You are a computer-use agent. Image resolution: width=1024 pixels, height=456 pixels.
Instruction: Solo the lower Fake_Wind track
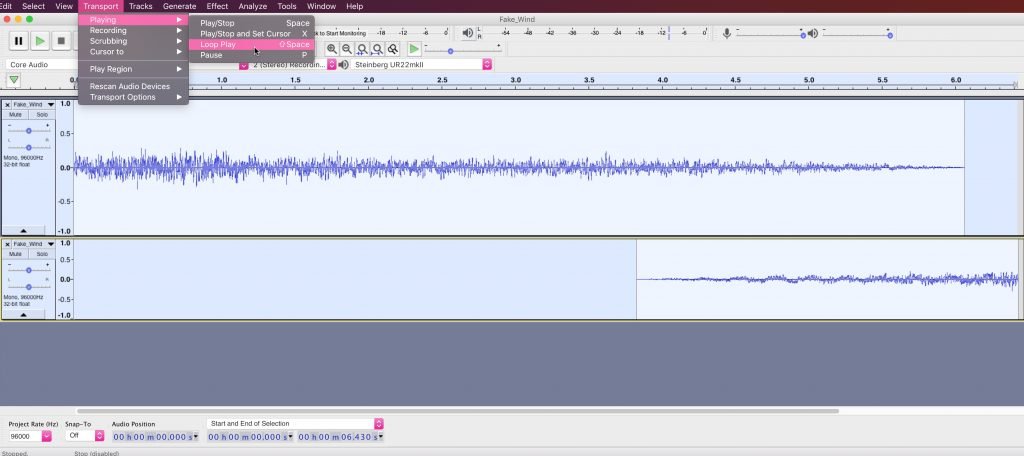tap(42, 253)
